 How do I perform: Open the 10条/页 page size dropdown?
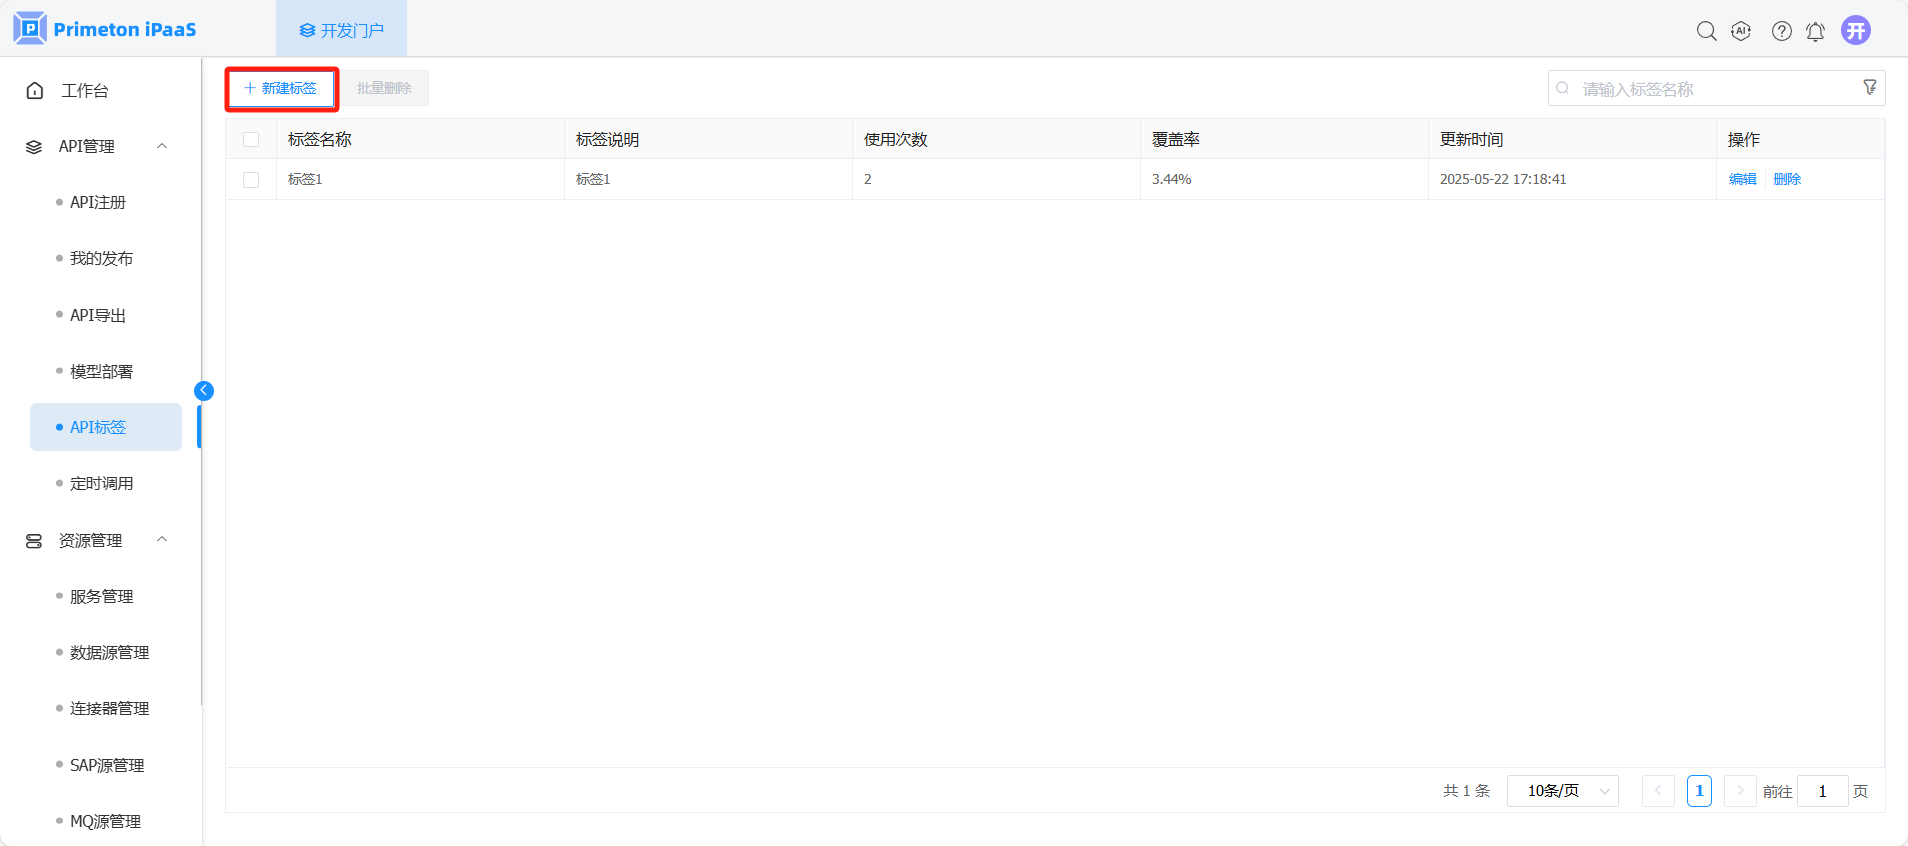click(x=1562, y=791)
